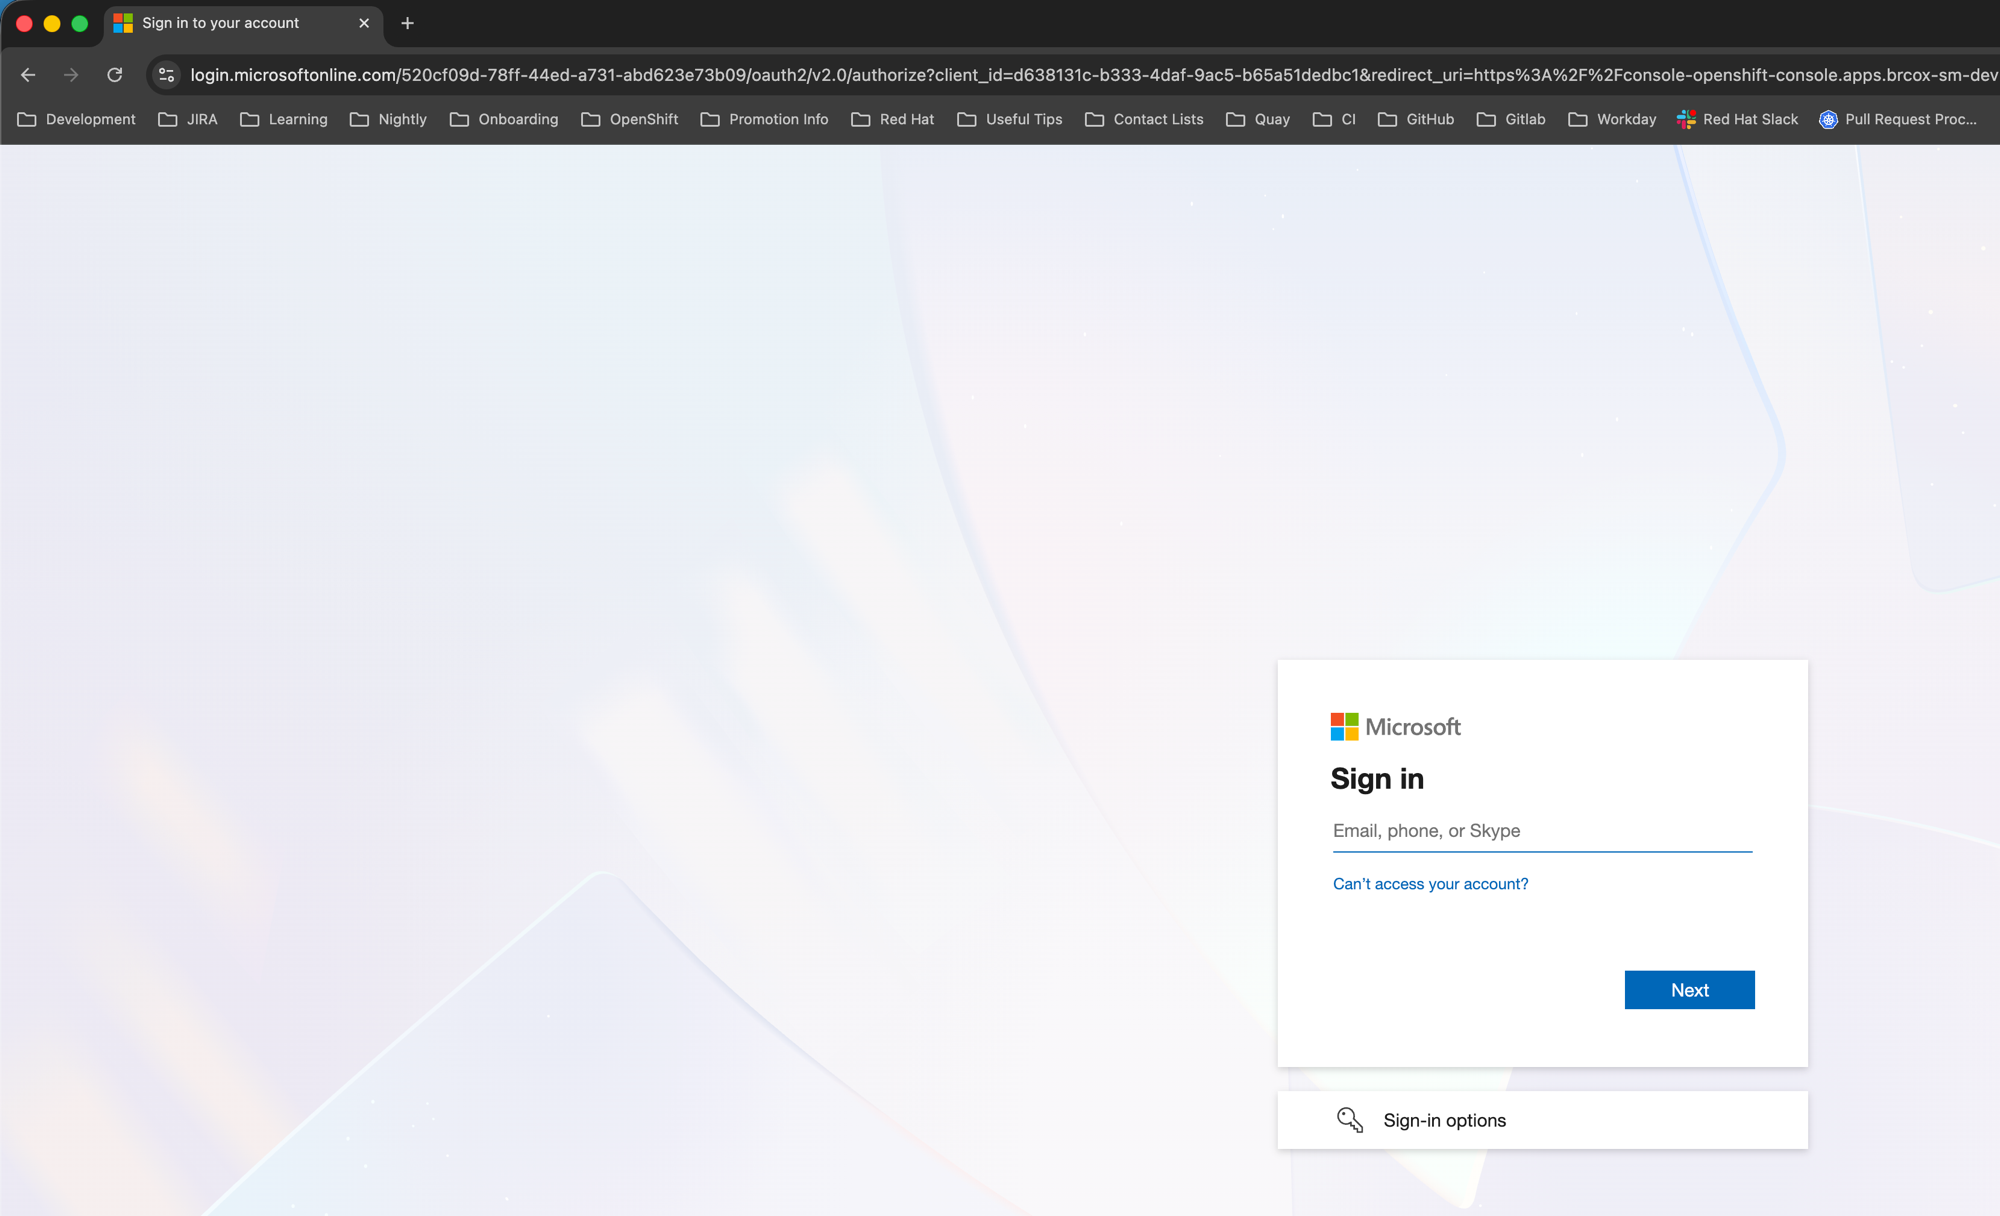The height and width of the screenshot is (1216, 2000).
Task: Open the GitHub bookmarks folder
Action: click(1416, 119)
